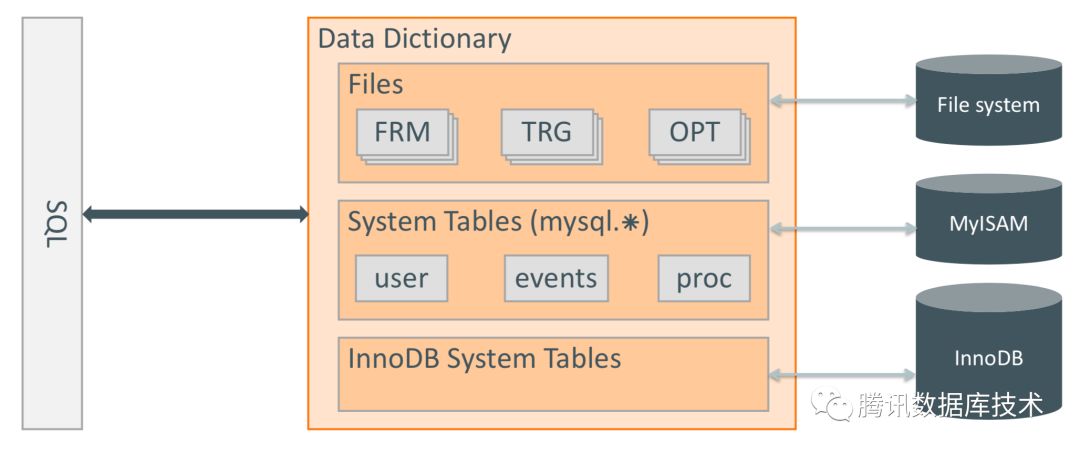Click the arrow connecting Files to File system
Viewport: 1080px width, 453px height.
[x=842, y=101]
